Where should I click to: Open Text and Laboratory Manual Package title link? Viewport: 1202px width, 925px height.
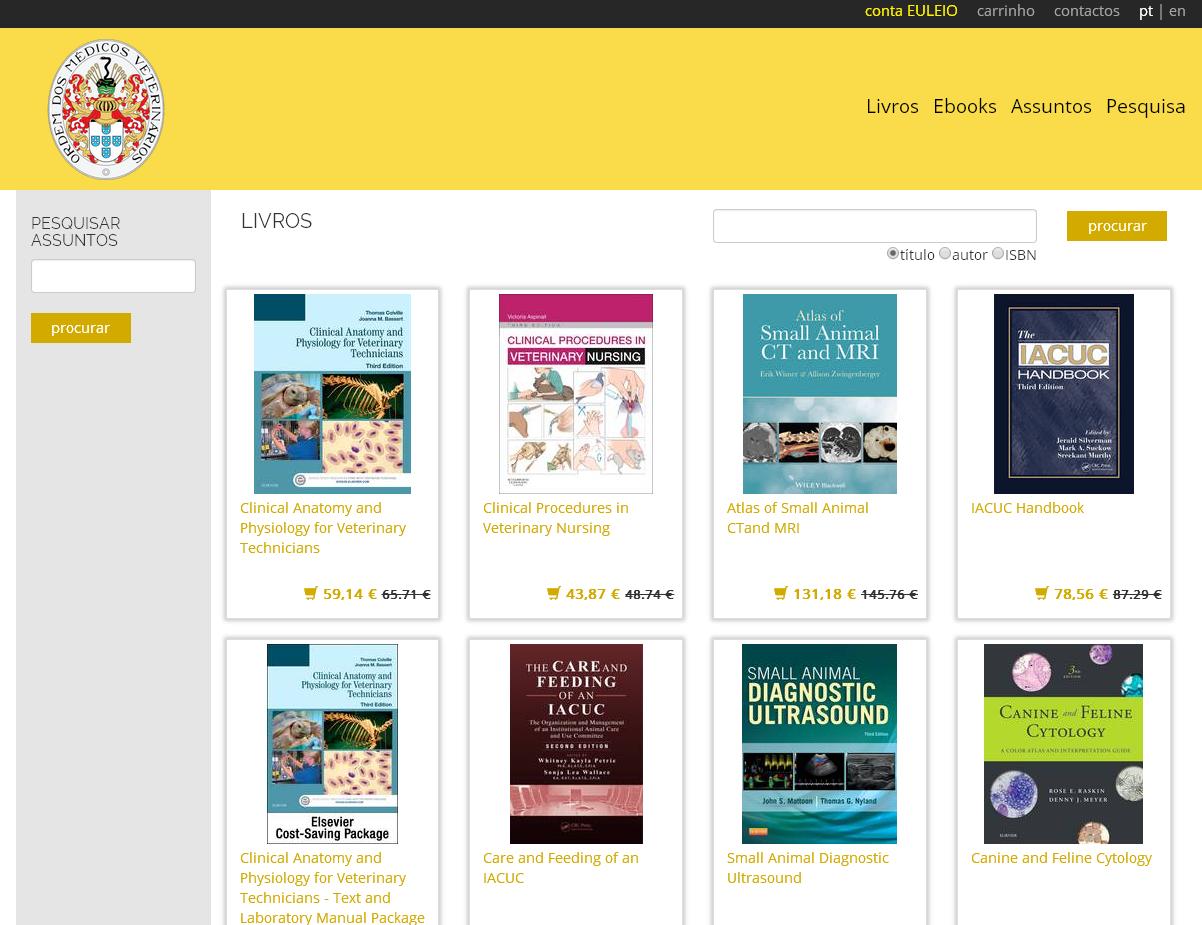coord(332,887)
